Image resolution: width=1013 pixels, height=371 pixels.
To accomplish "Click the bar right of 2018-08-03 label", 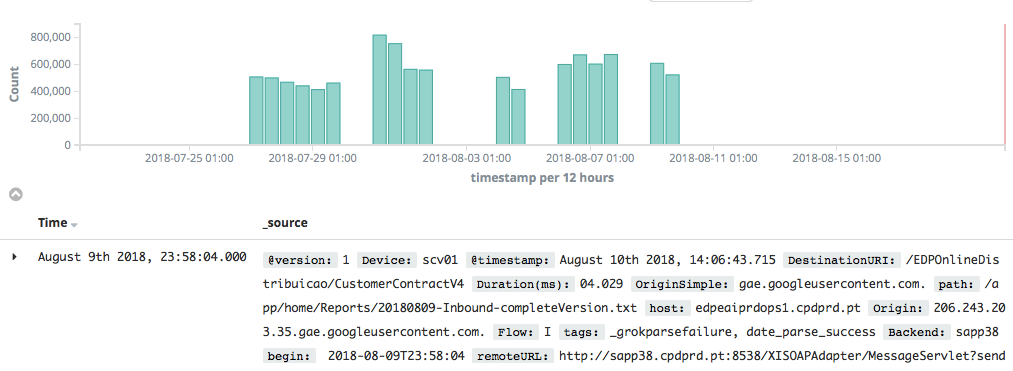I will [x=503, y=111].
